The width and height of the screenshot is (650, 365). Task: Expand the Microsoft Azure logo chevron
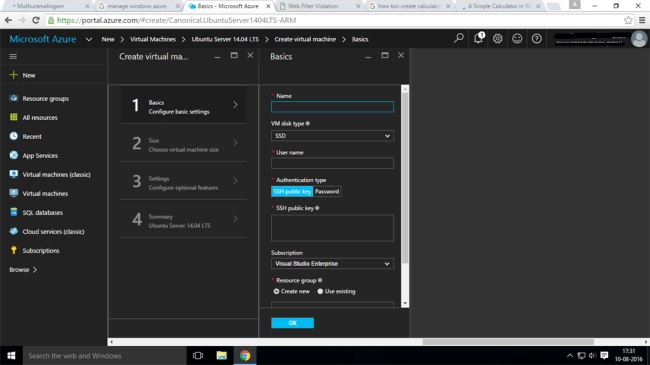click(89, 39)
